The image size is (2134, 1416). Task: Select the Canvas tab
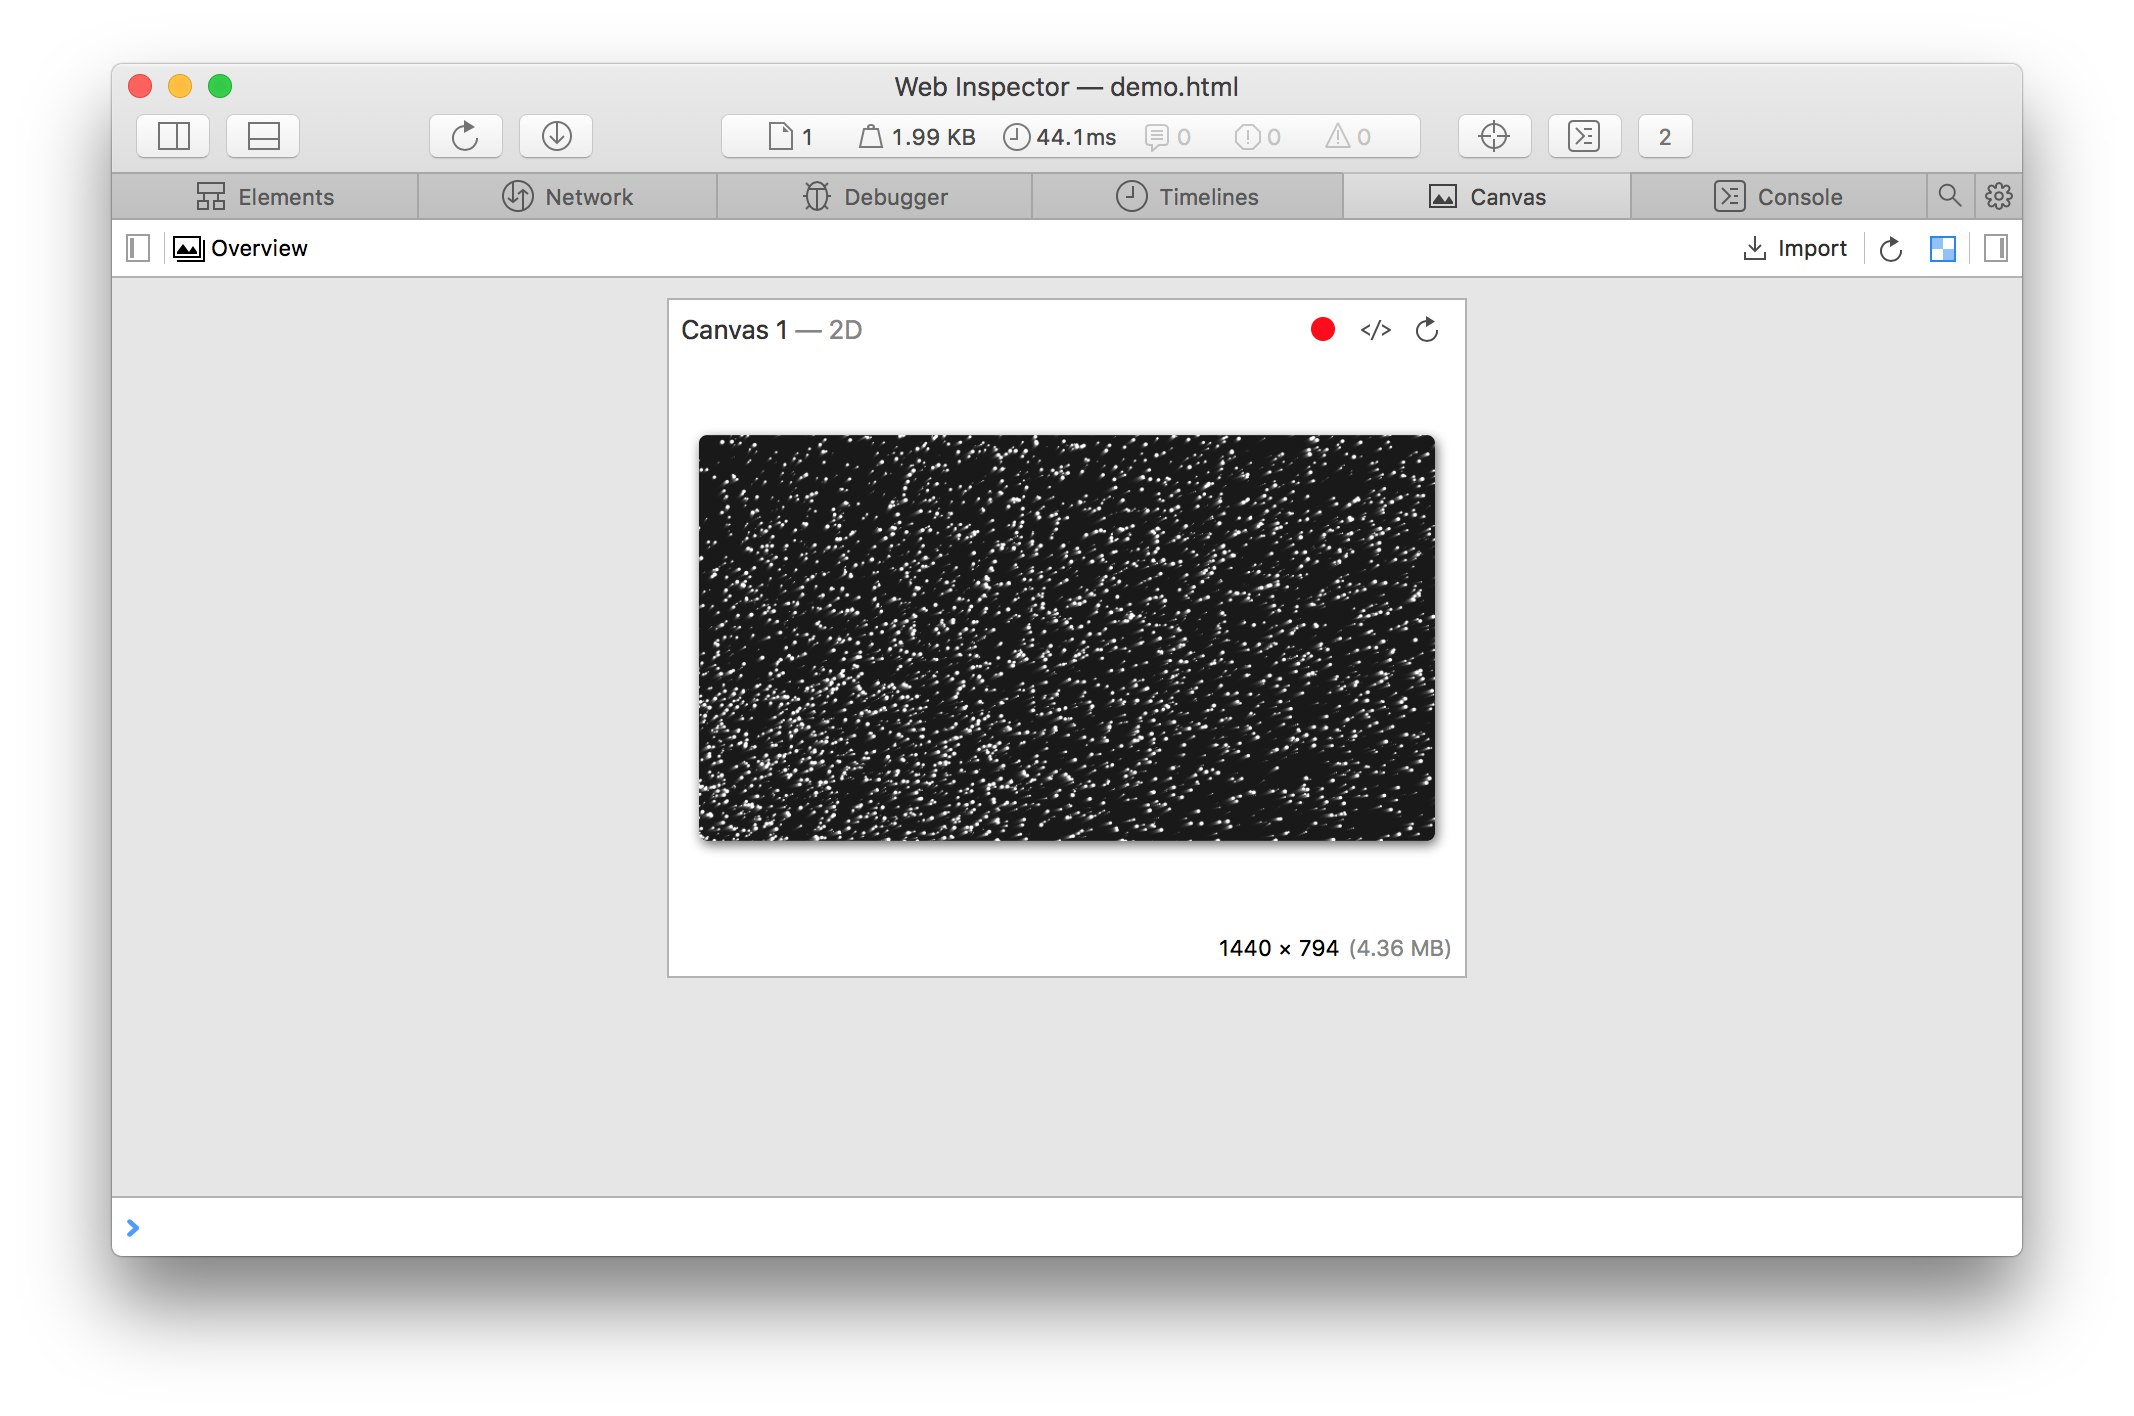coord(1487,197)
